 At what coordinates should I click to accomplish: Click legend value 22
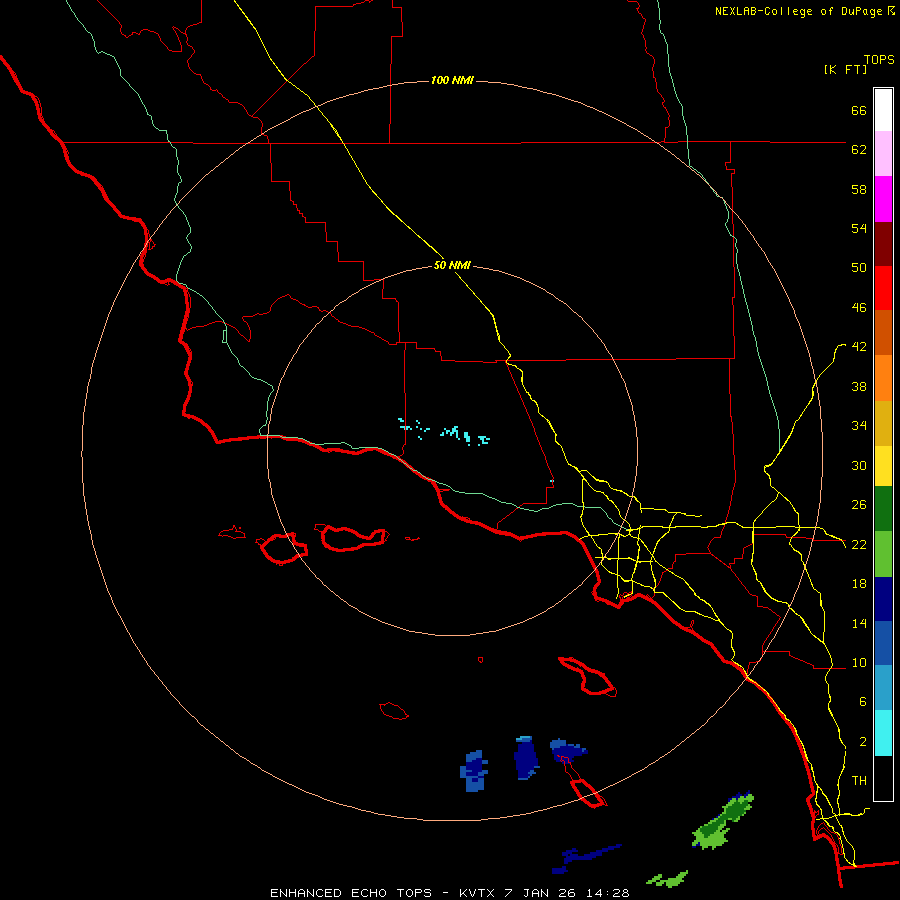(859, 544)
